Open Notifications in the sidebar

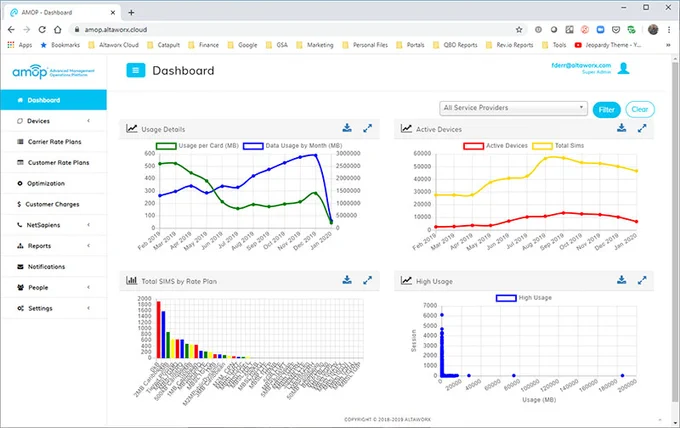[x=53, y=267]
